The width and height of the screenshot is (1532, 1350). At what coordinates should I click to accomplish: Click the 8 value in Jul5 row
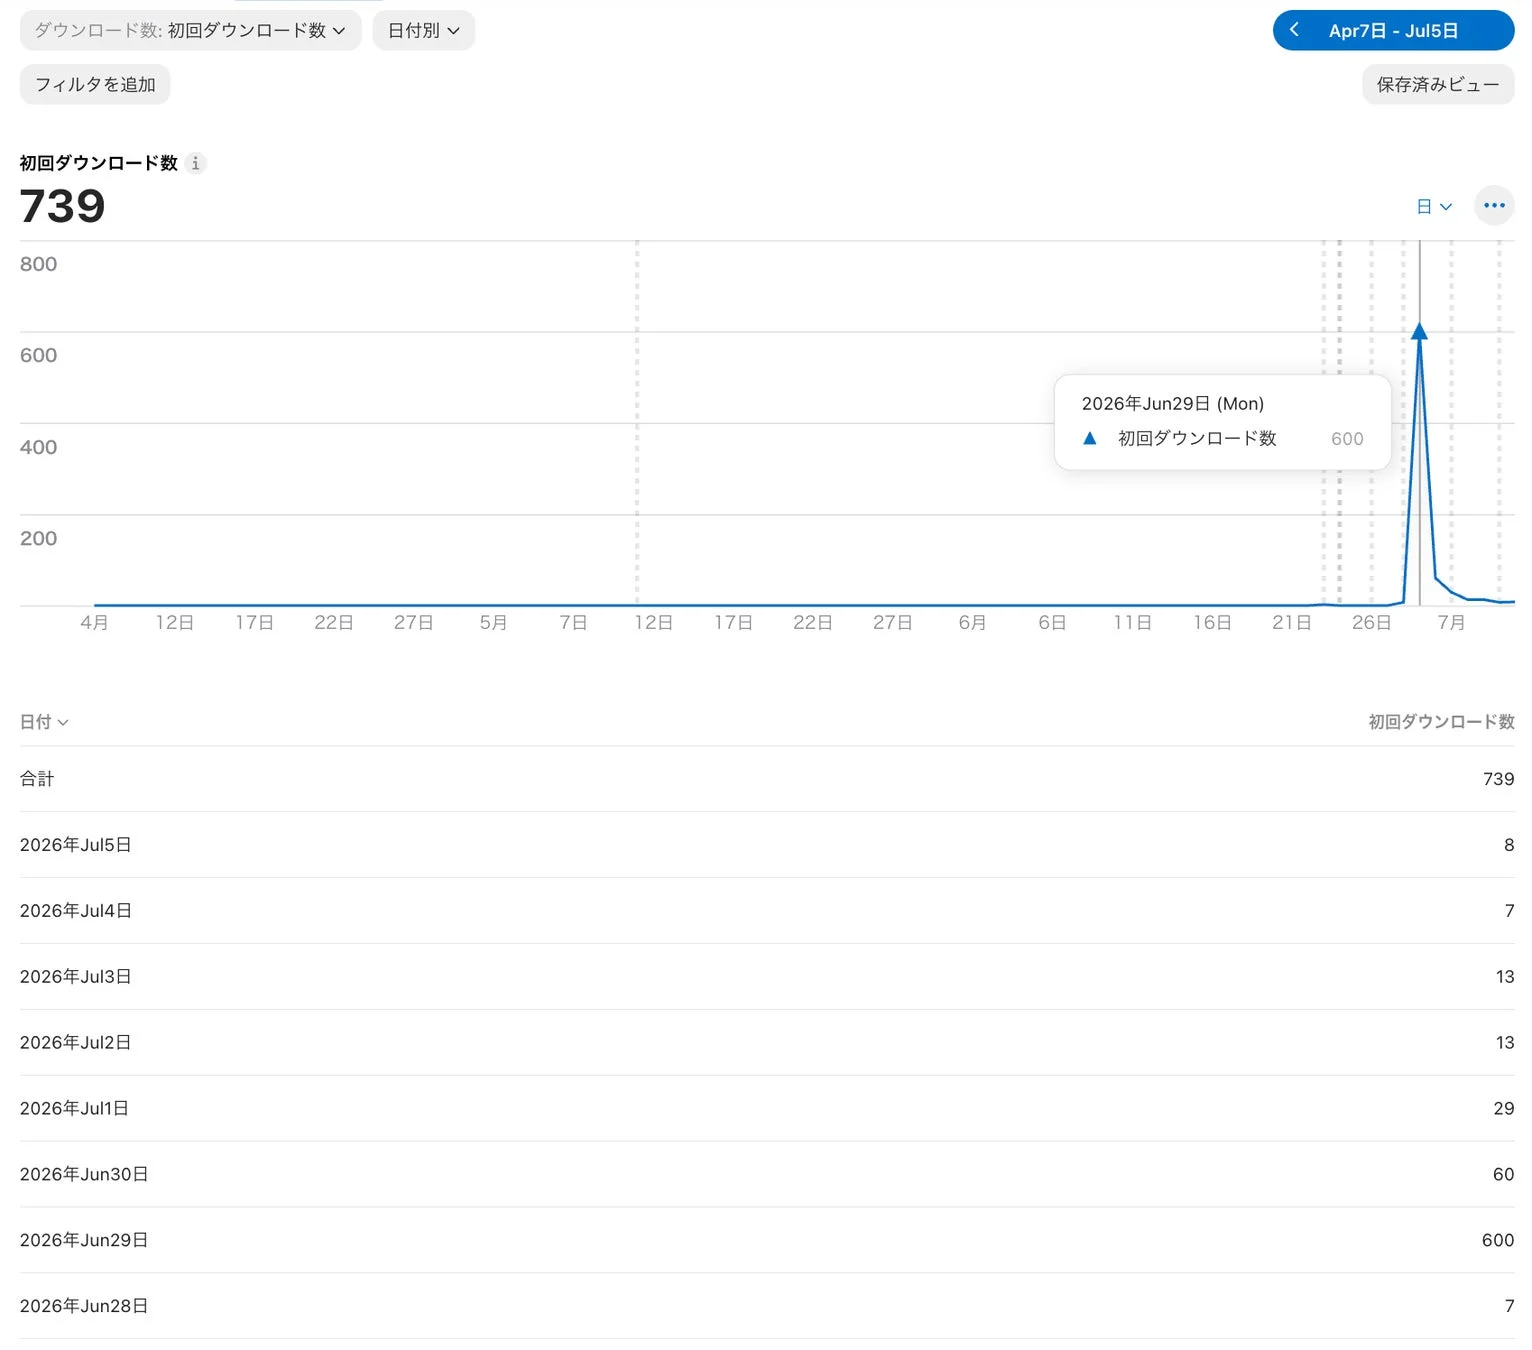click(x=1509, y=845)
